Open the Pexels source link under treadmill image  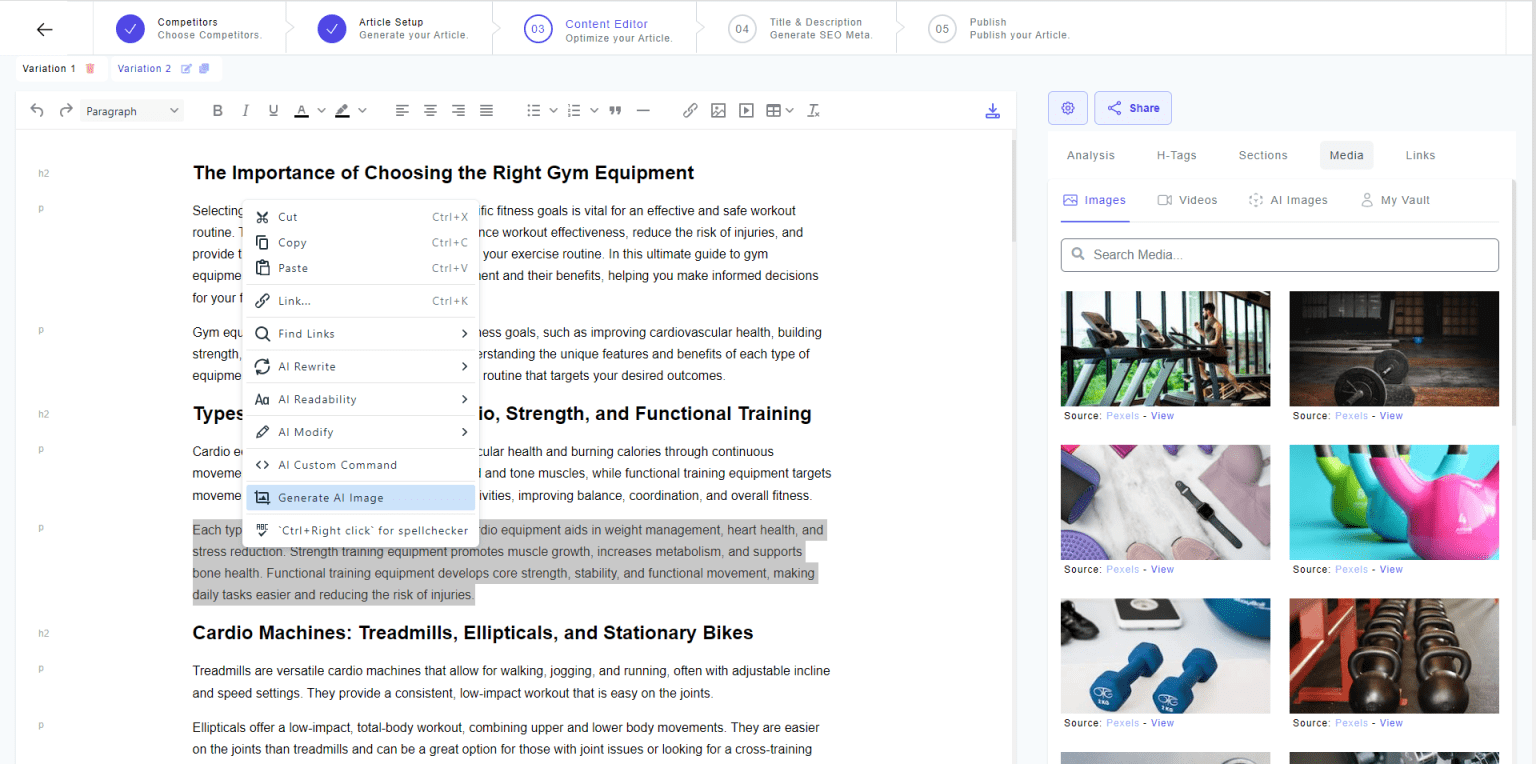point(1122,416)
